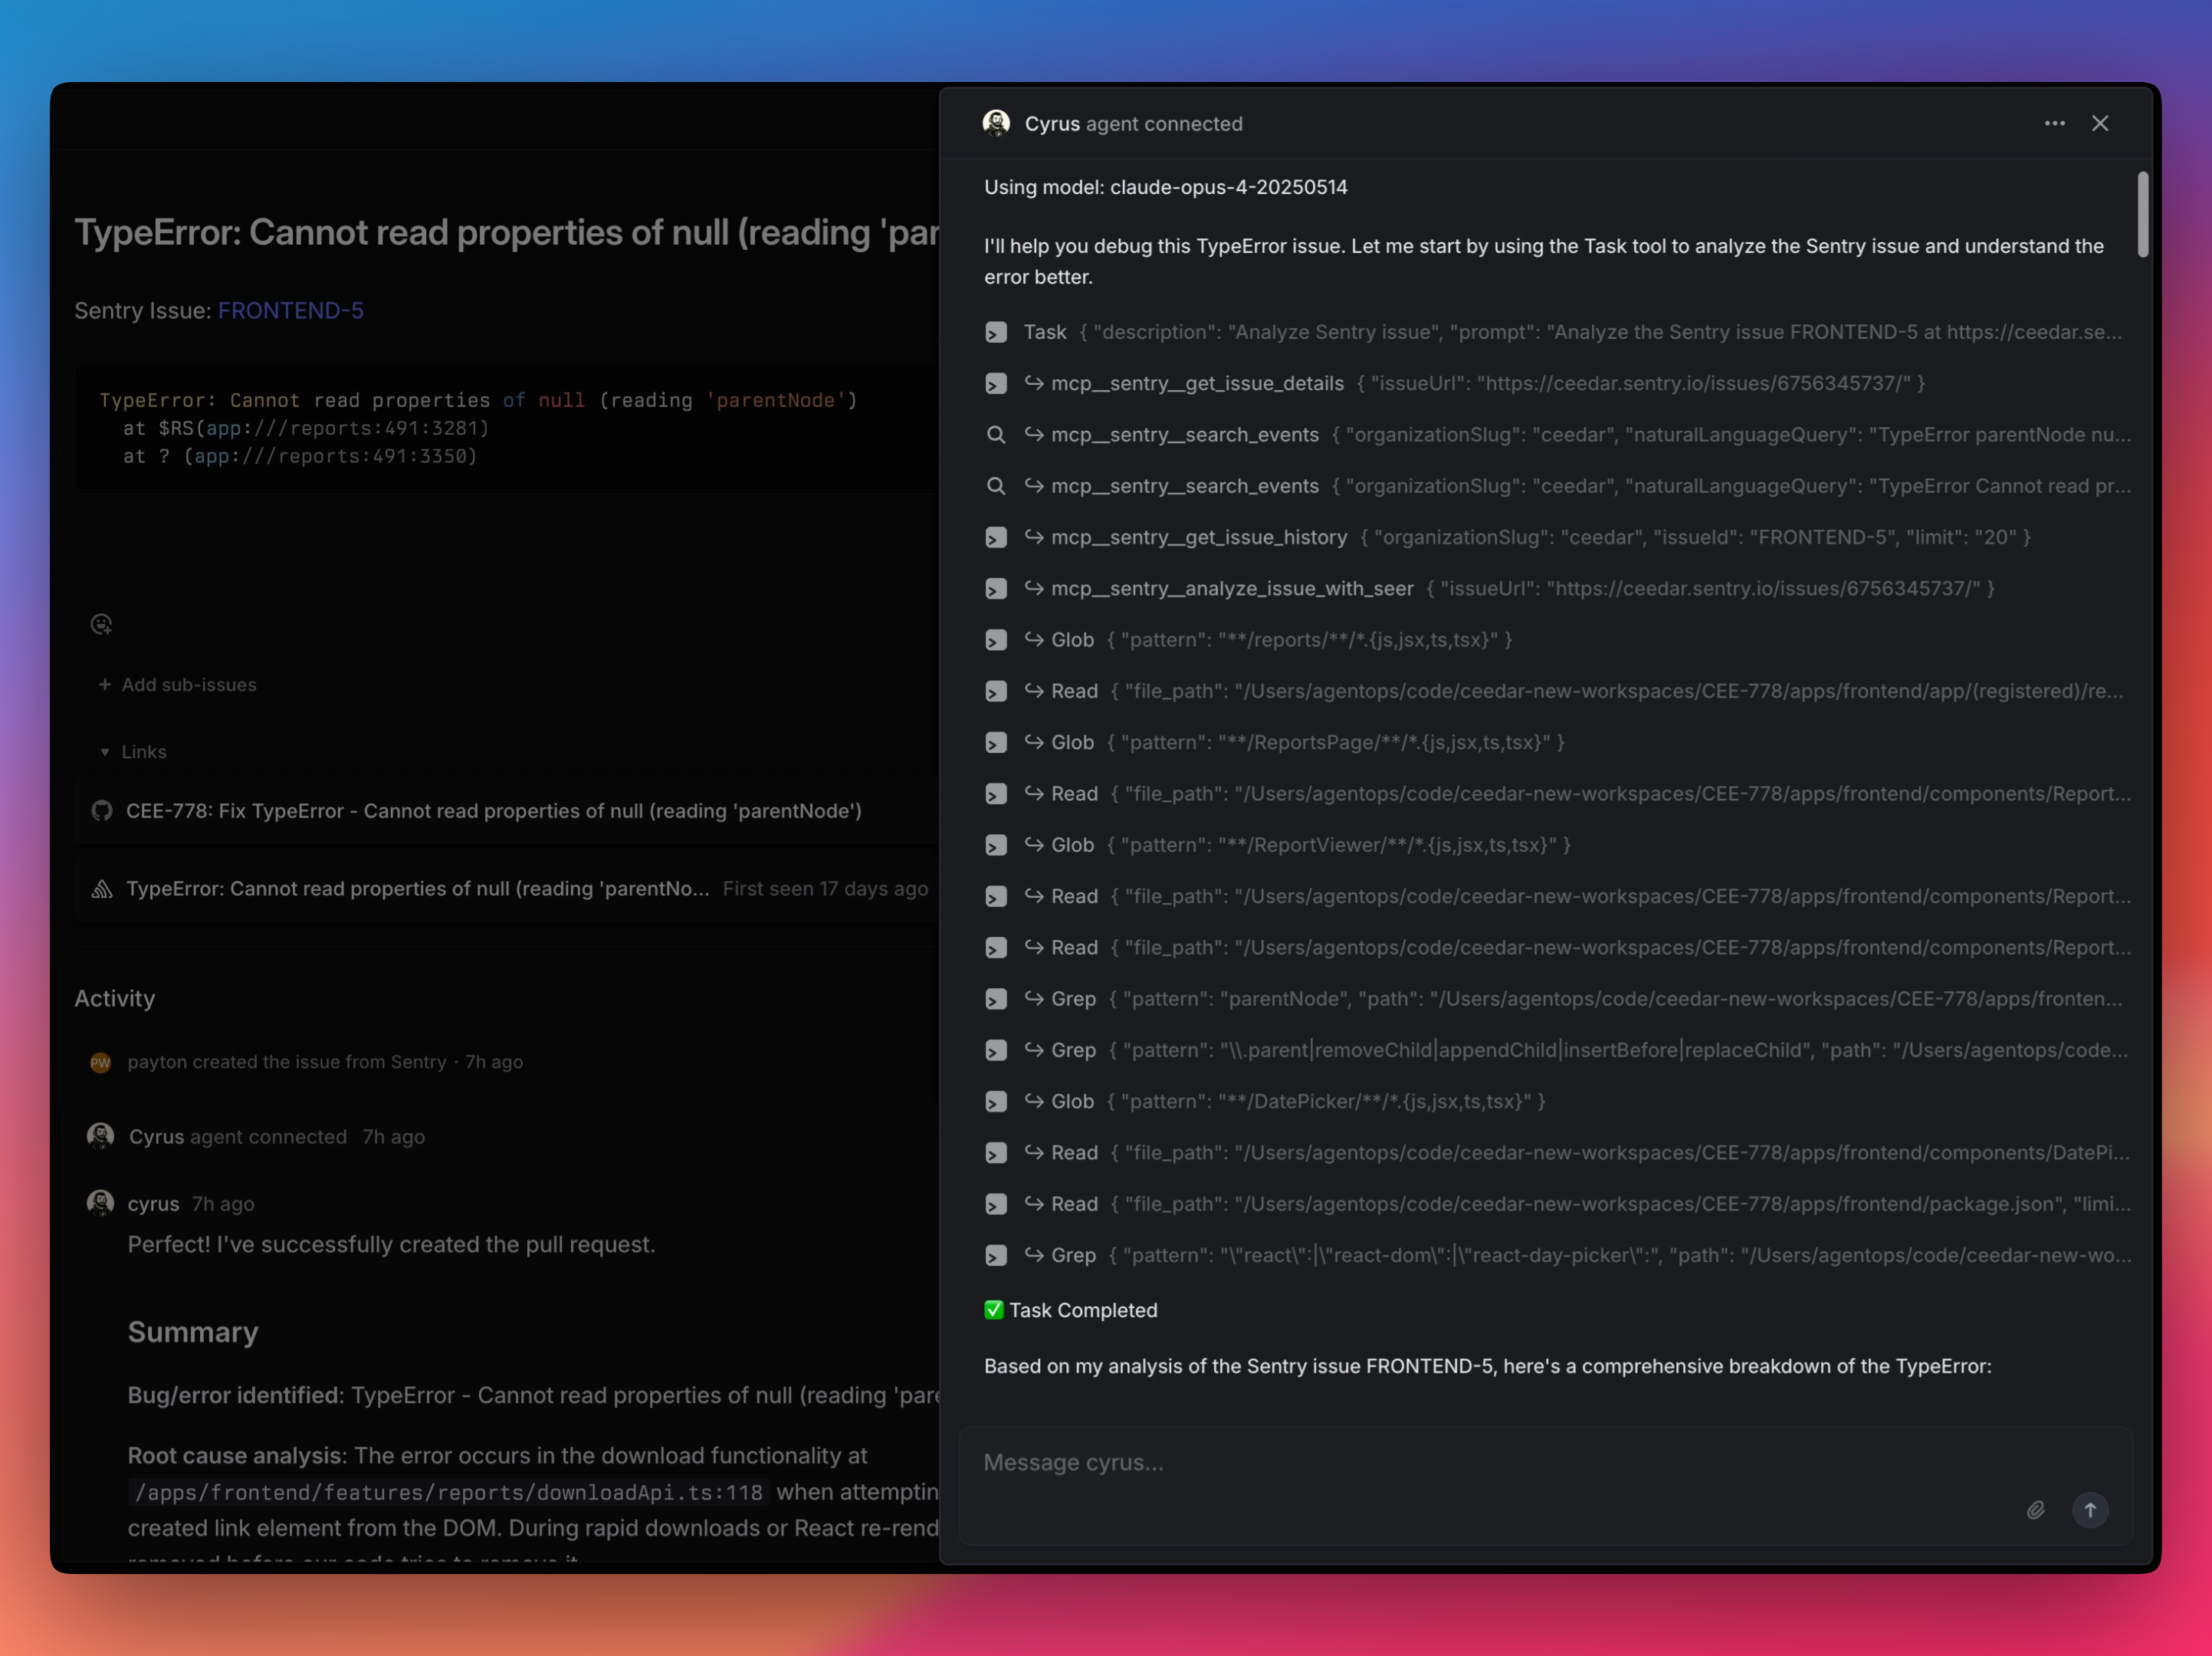
Task: Select the Glob **/ReportsPage/** pattern text
Action: (x=1335, y=743)
